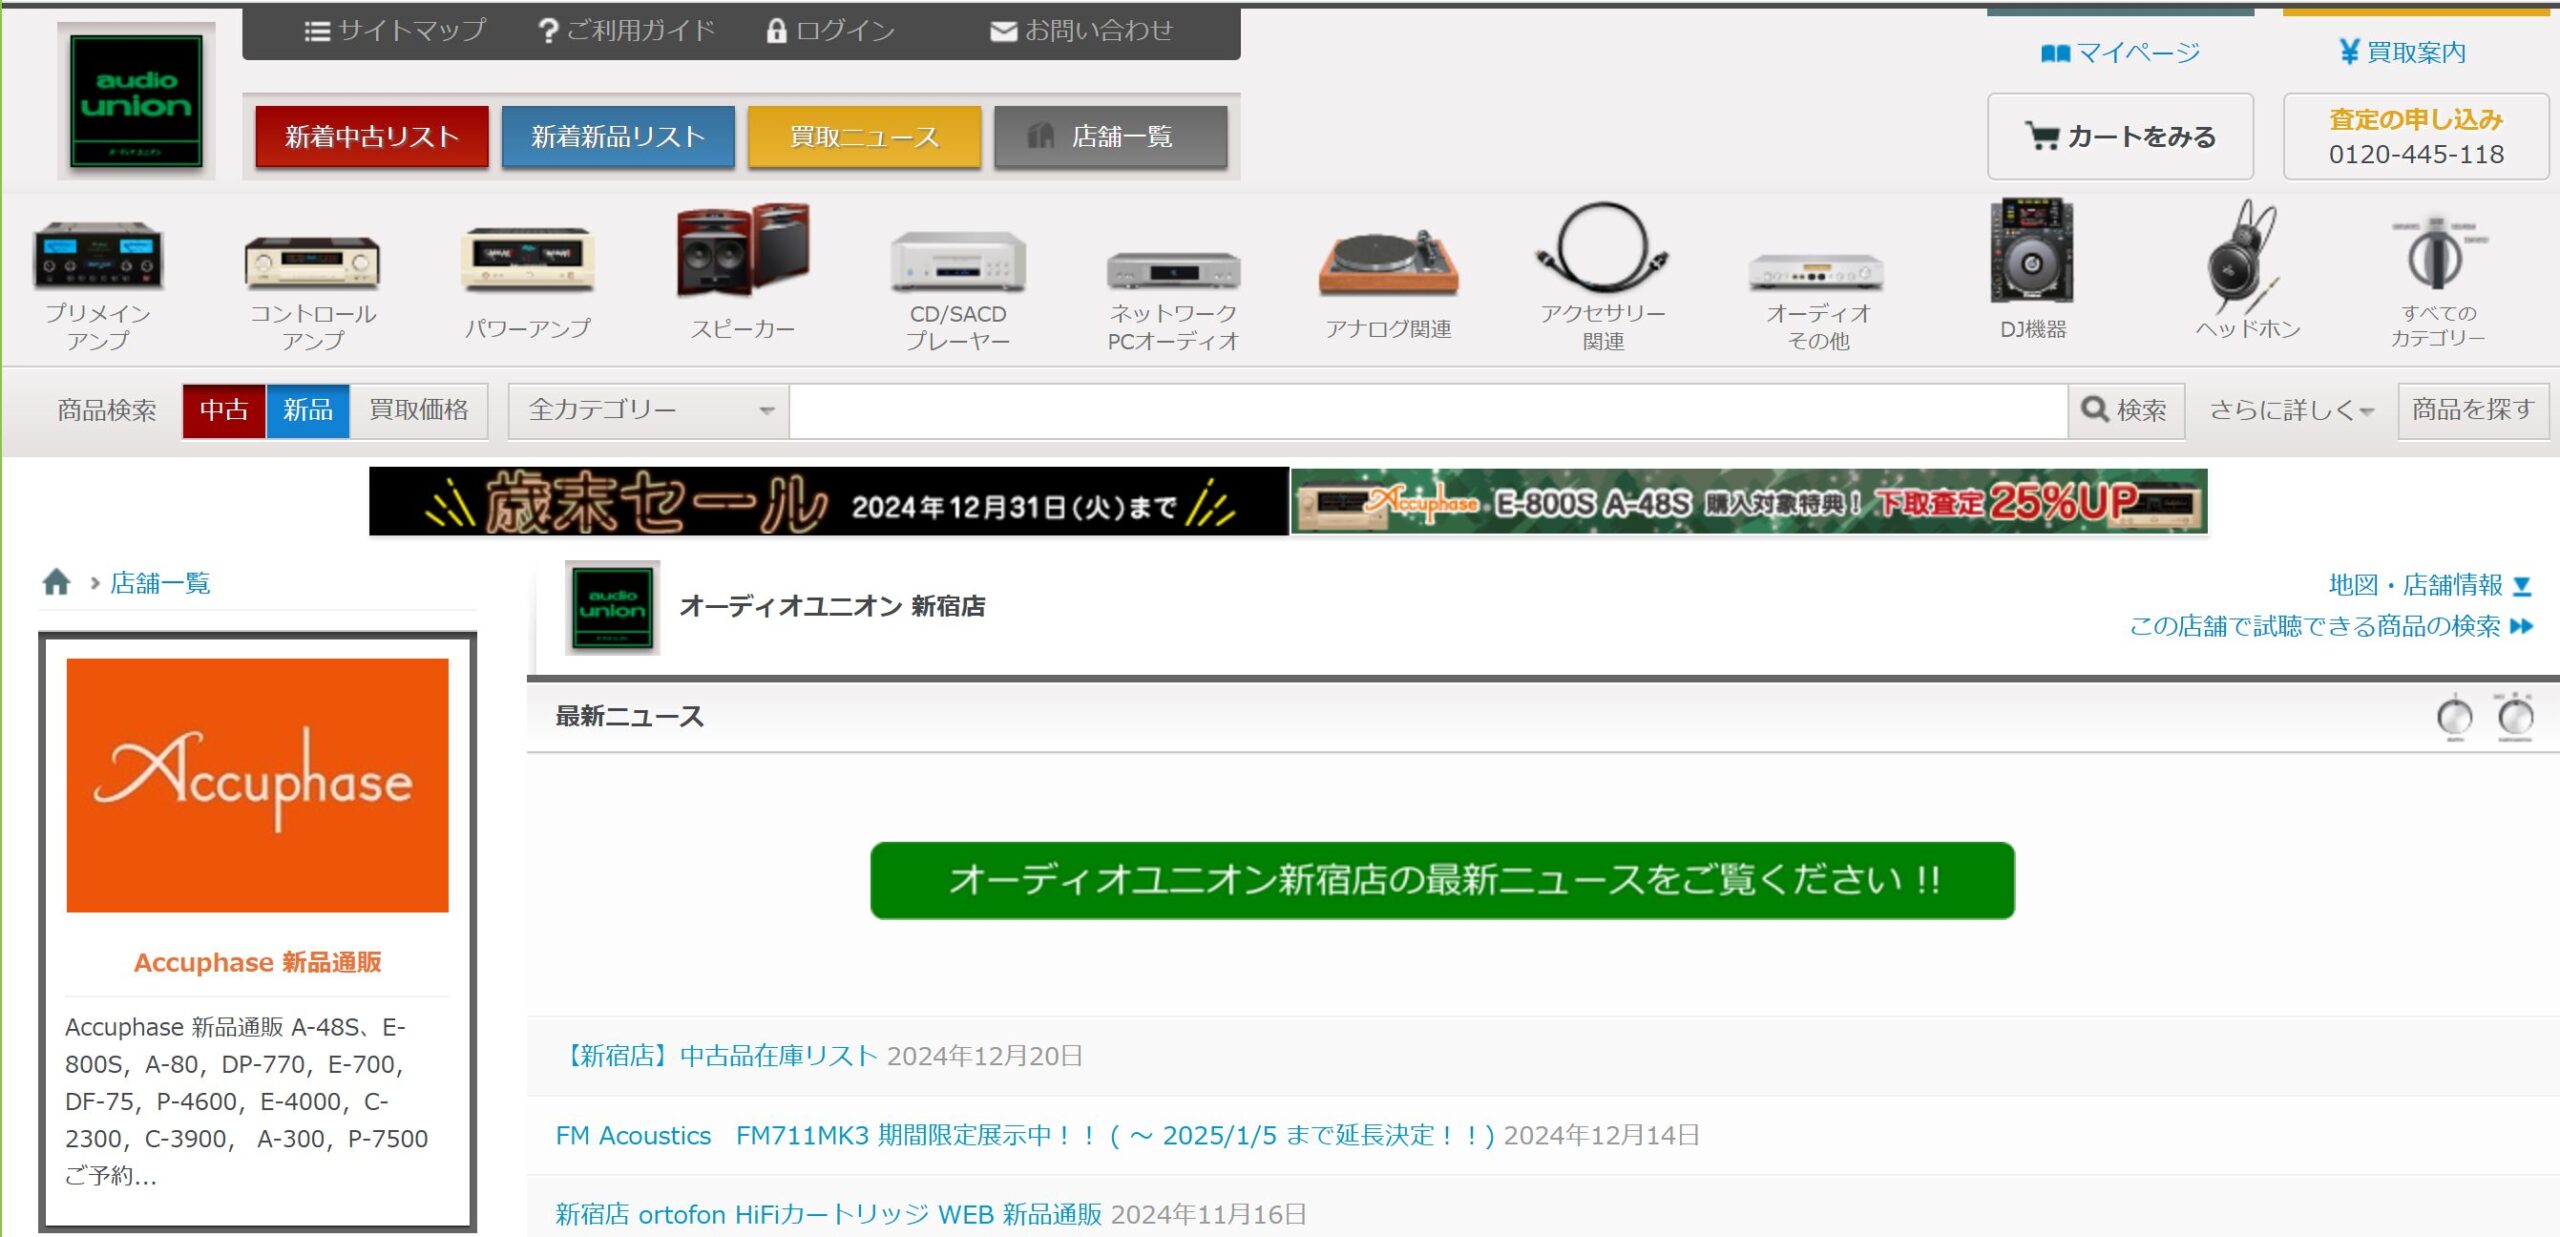Image resolution: width=2560 pixels, height=1237 pixels.
Task: Click the 買取ニュース yellow button
Action: [864, 136]
